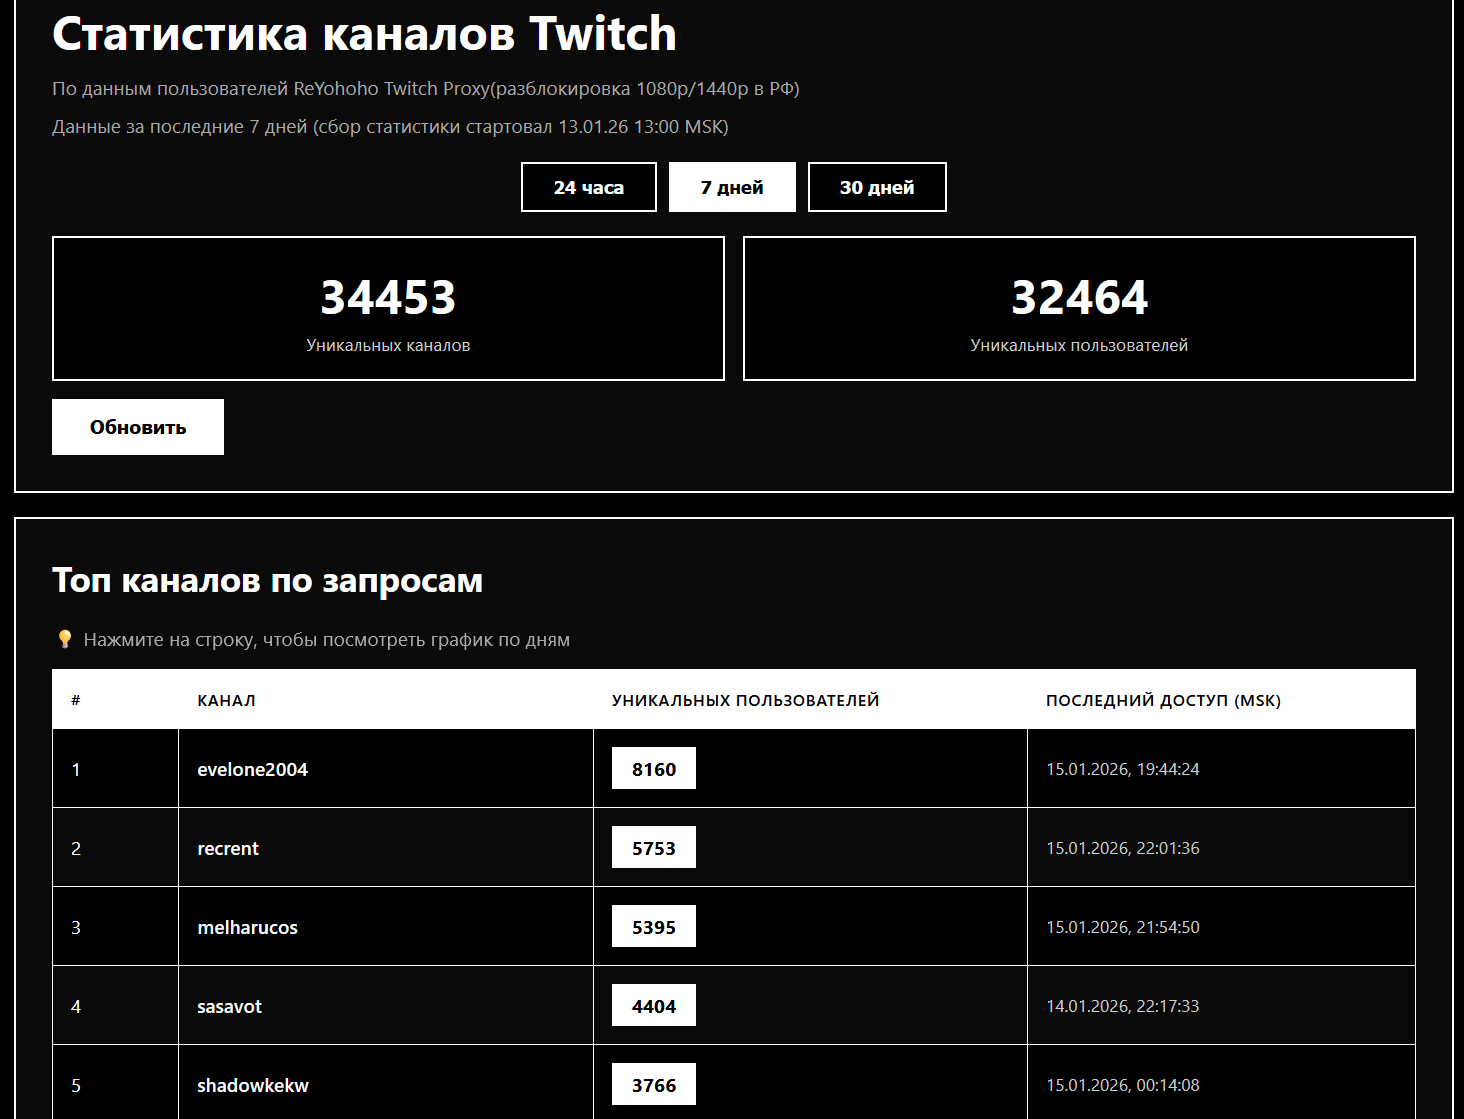The width and height of the screenshot is (1464, 1119).
Task: Select the recrent channel row
Action: [x=734, y=848]
